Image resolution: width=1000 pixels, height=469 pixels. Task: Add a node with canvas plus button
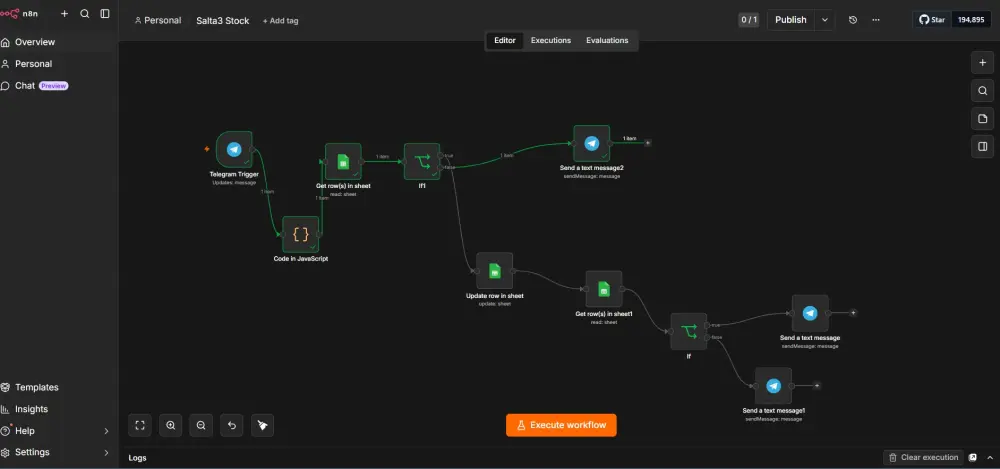[982, 63]
